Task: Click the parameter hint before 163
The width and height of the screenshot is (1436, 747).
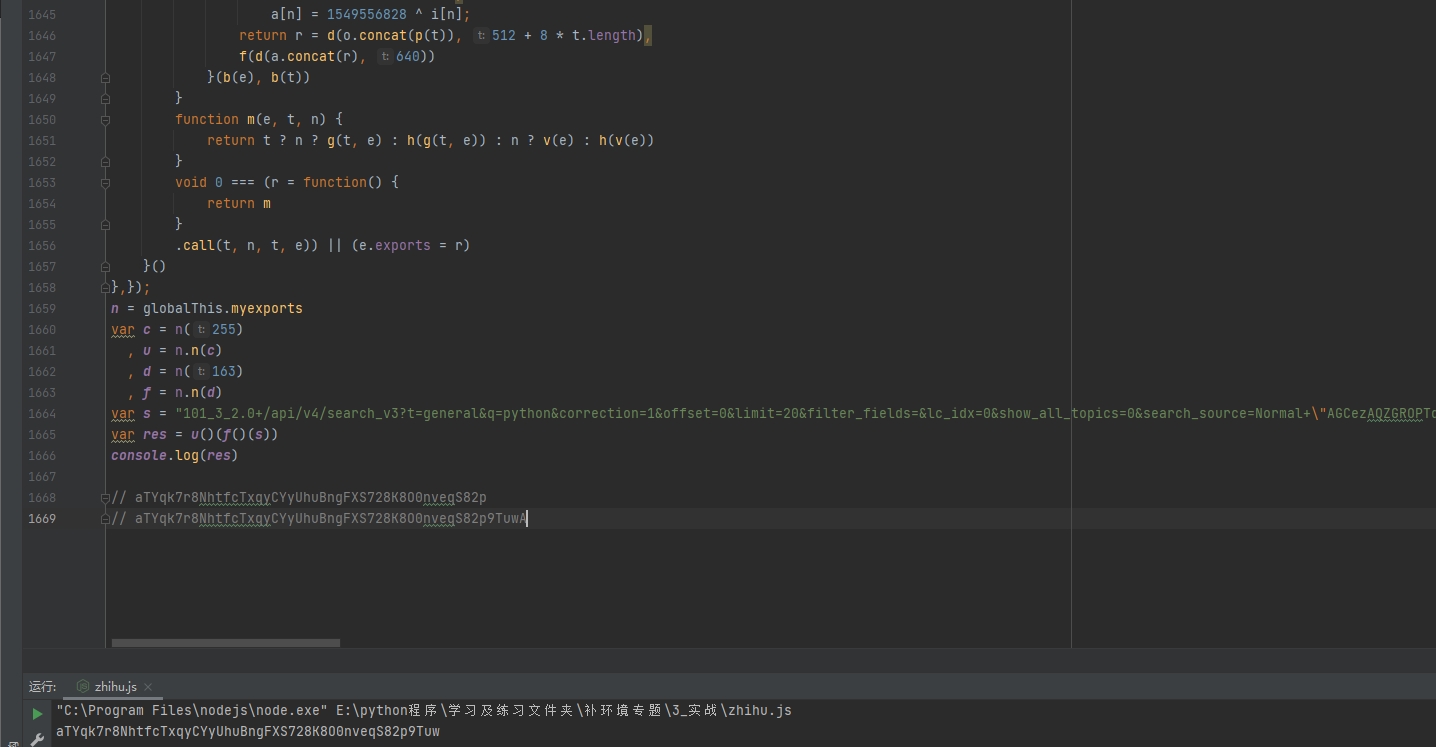Action: (x=201, y=371)
